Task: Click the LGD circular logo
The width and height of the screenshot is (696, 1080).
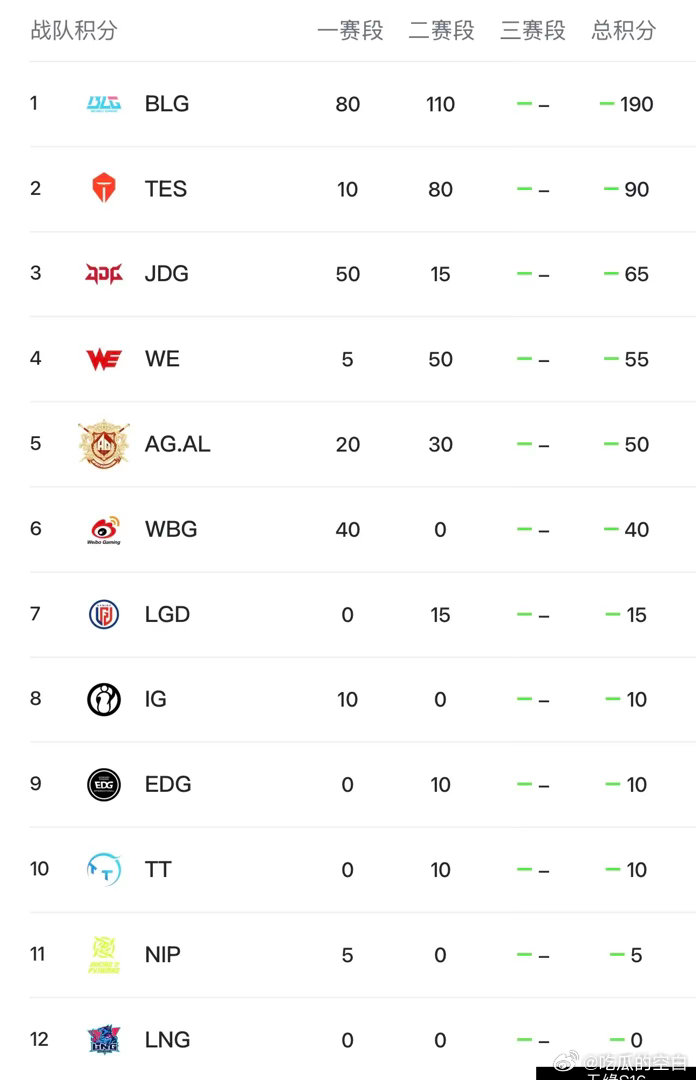Action: (104, 614)
